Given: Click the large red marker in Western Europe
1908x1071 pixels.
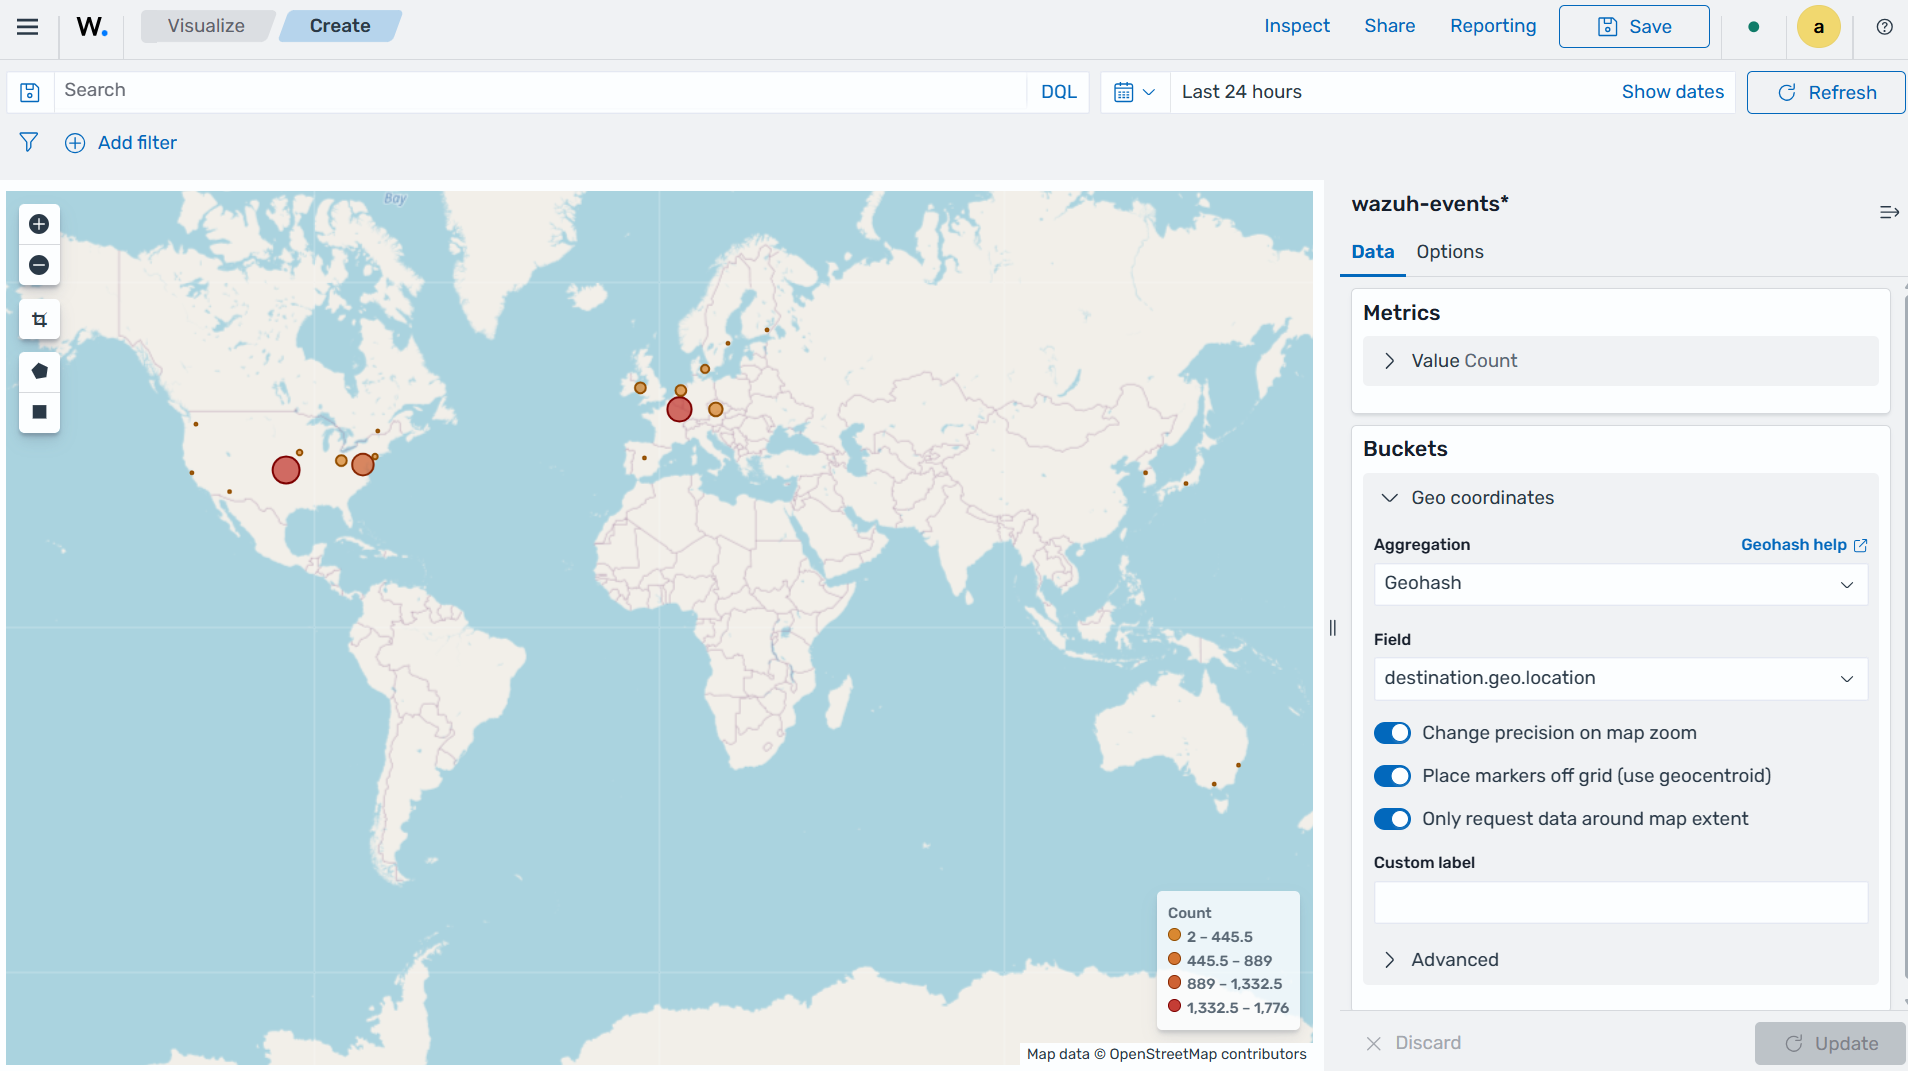Looking at the screenshot, I should click(x=679, y=409).
